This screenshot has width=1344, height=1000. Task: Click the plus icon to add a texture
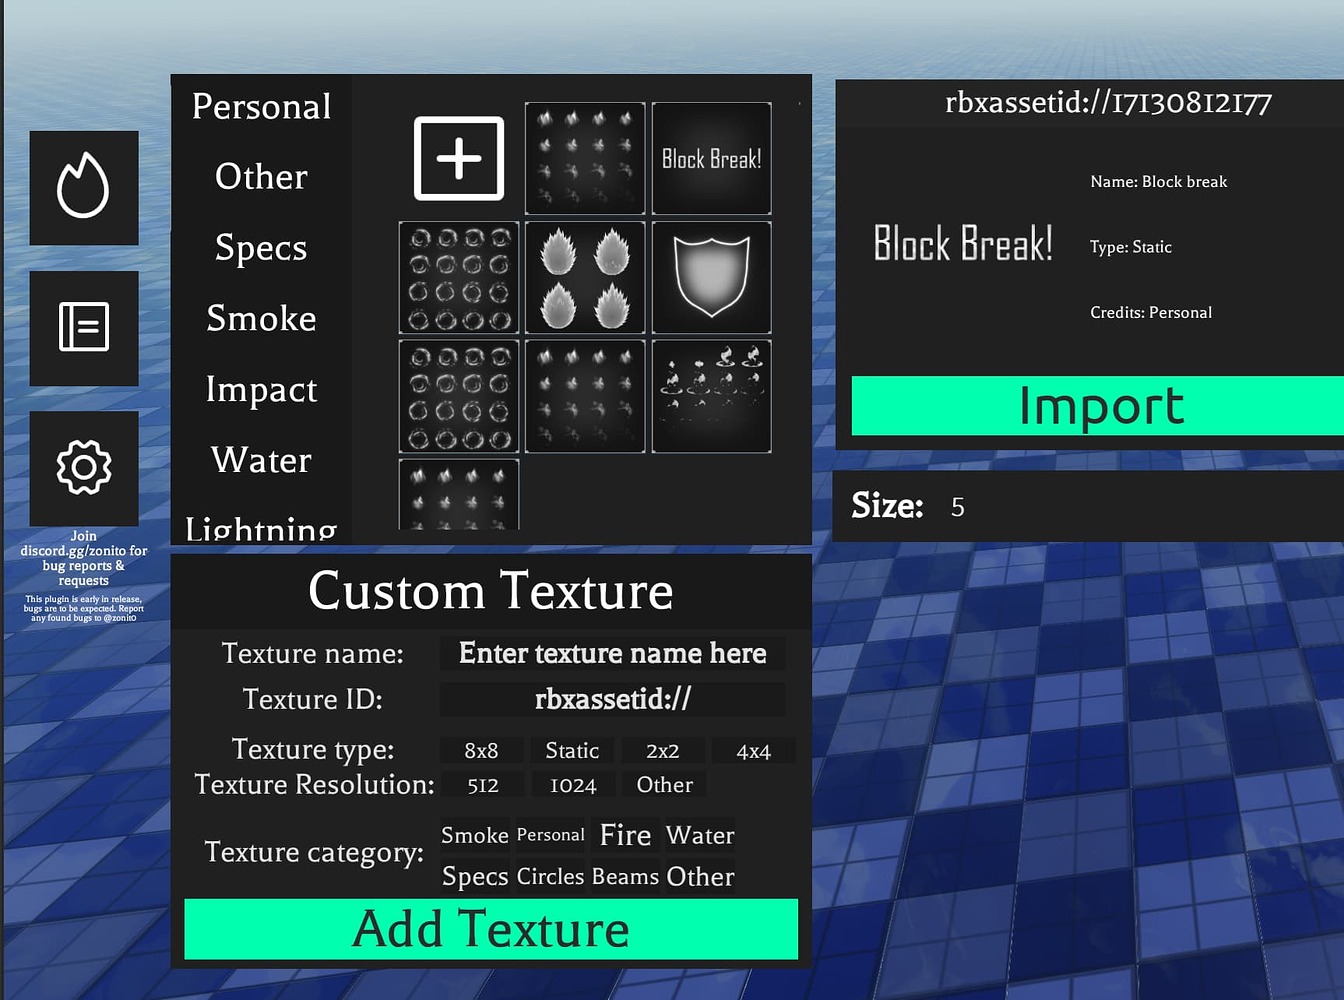click(x=458, y=157)
